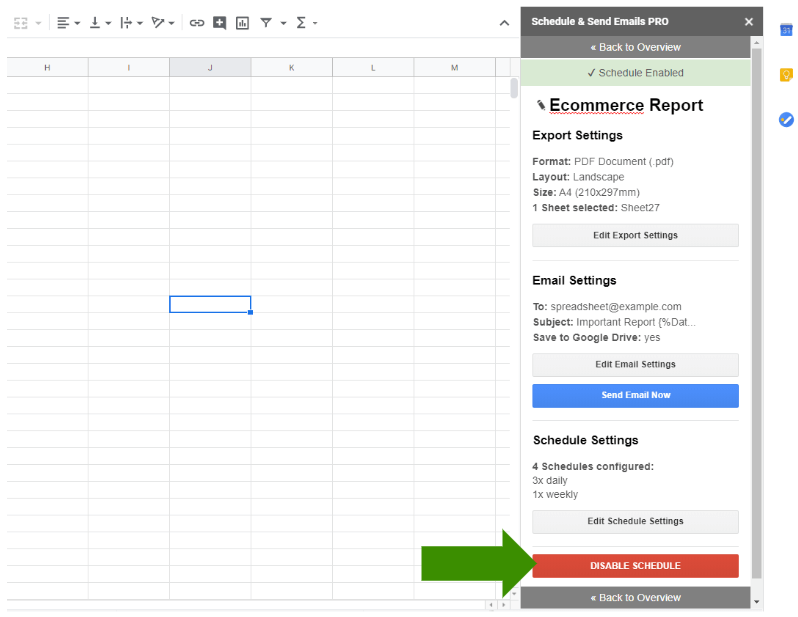Image resolution: width=798 pixels, height=617 pixels.
Task: Collapse the toolbar with the up chevron
Action: [x=504, y=22]
